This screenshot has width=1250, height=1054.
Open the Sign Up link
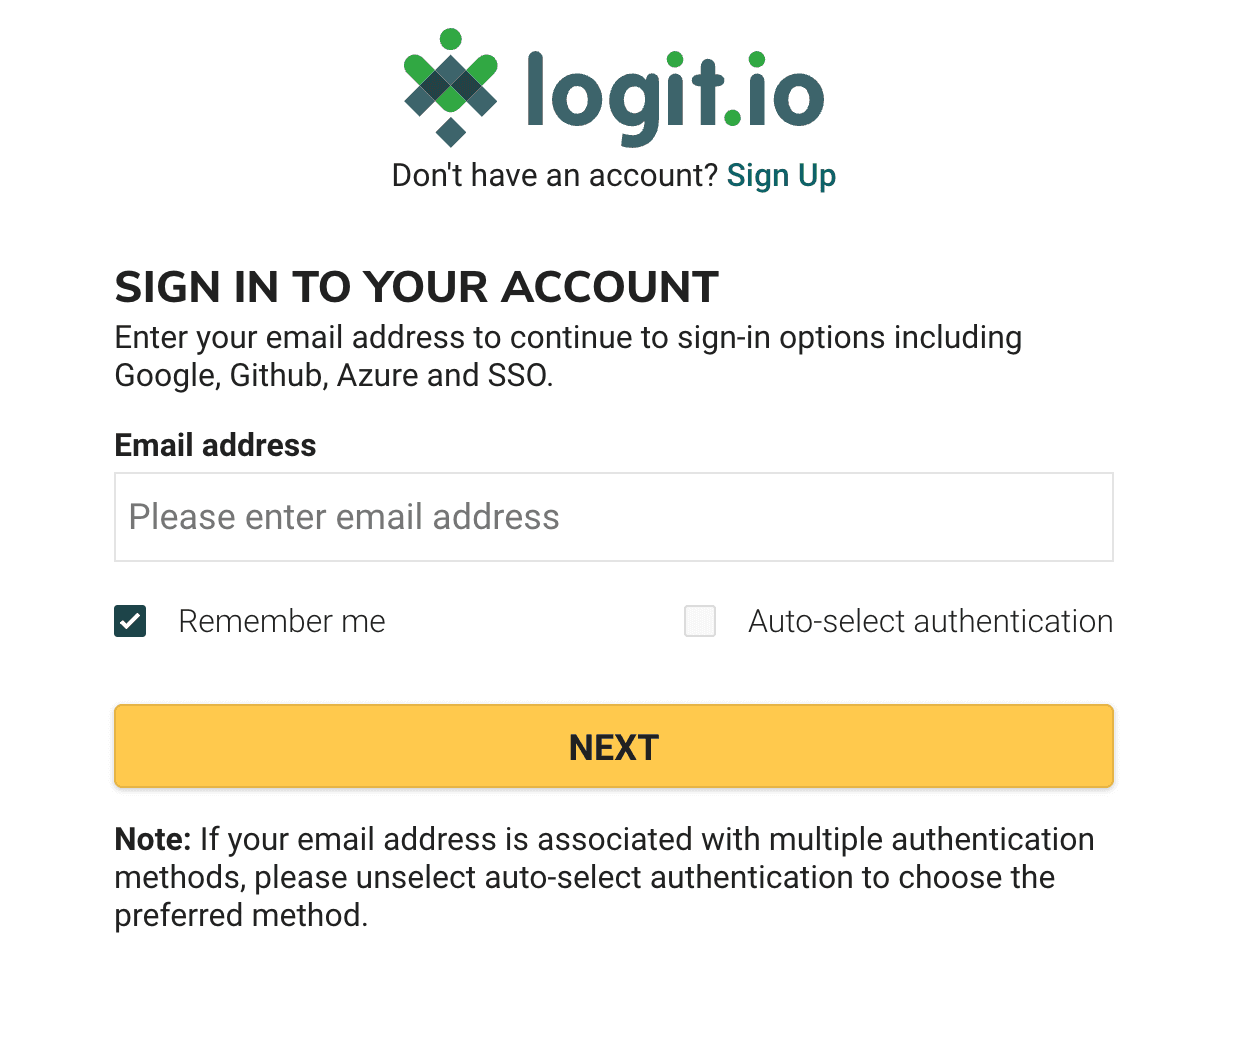pos(781,176)
